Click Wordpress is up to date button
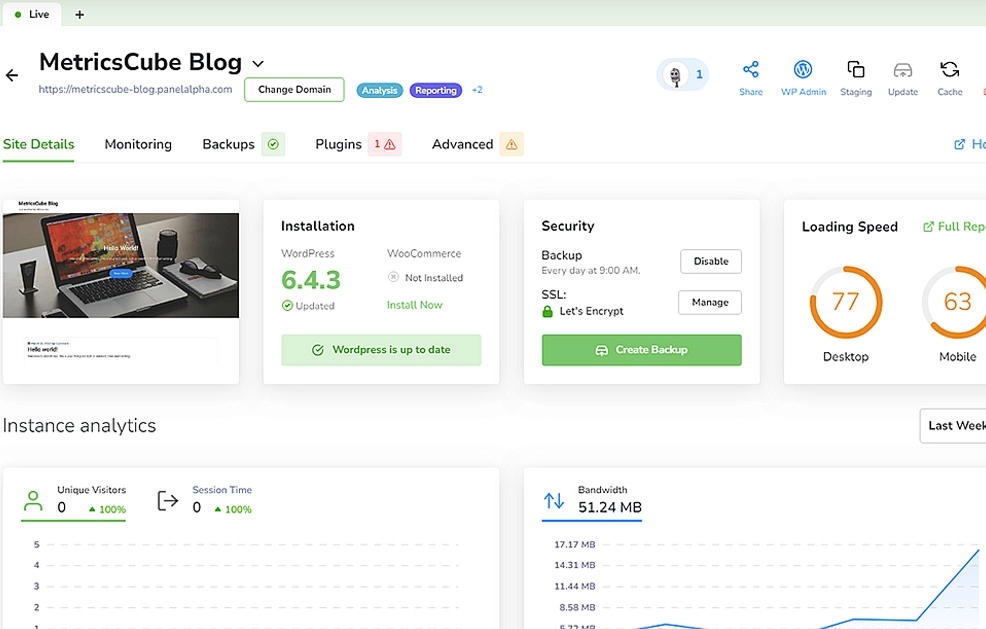 point(381,350)
